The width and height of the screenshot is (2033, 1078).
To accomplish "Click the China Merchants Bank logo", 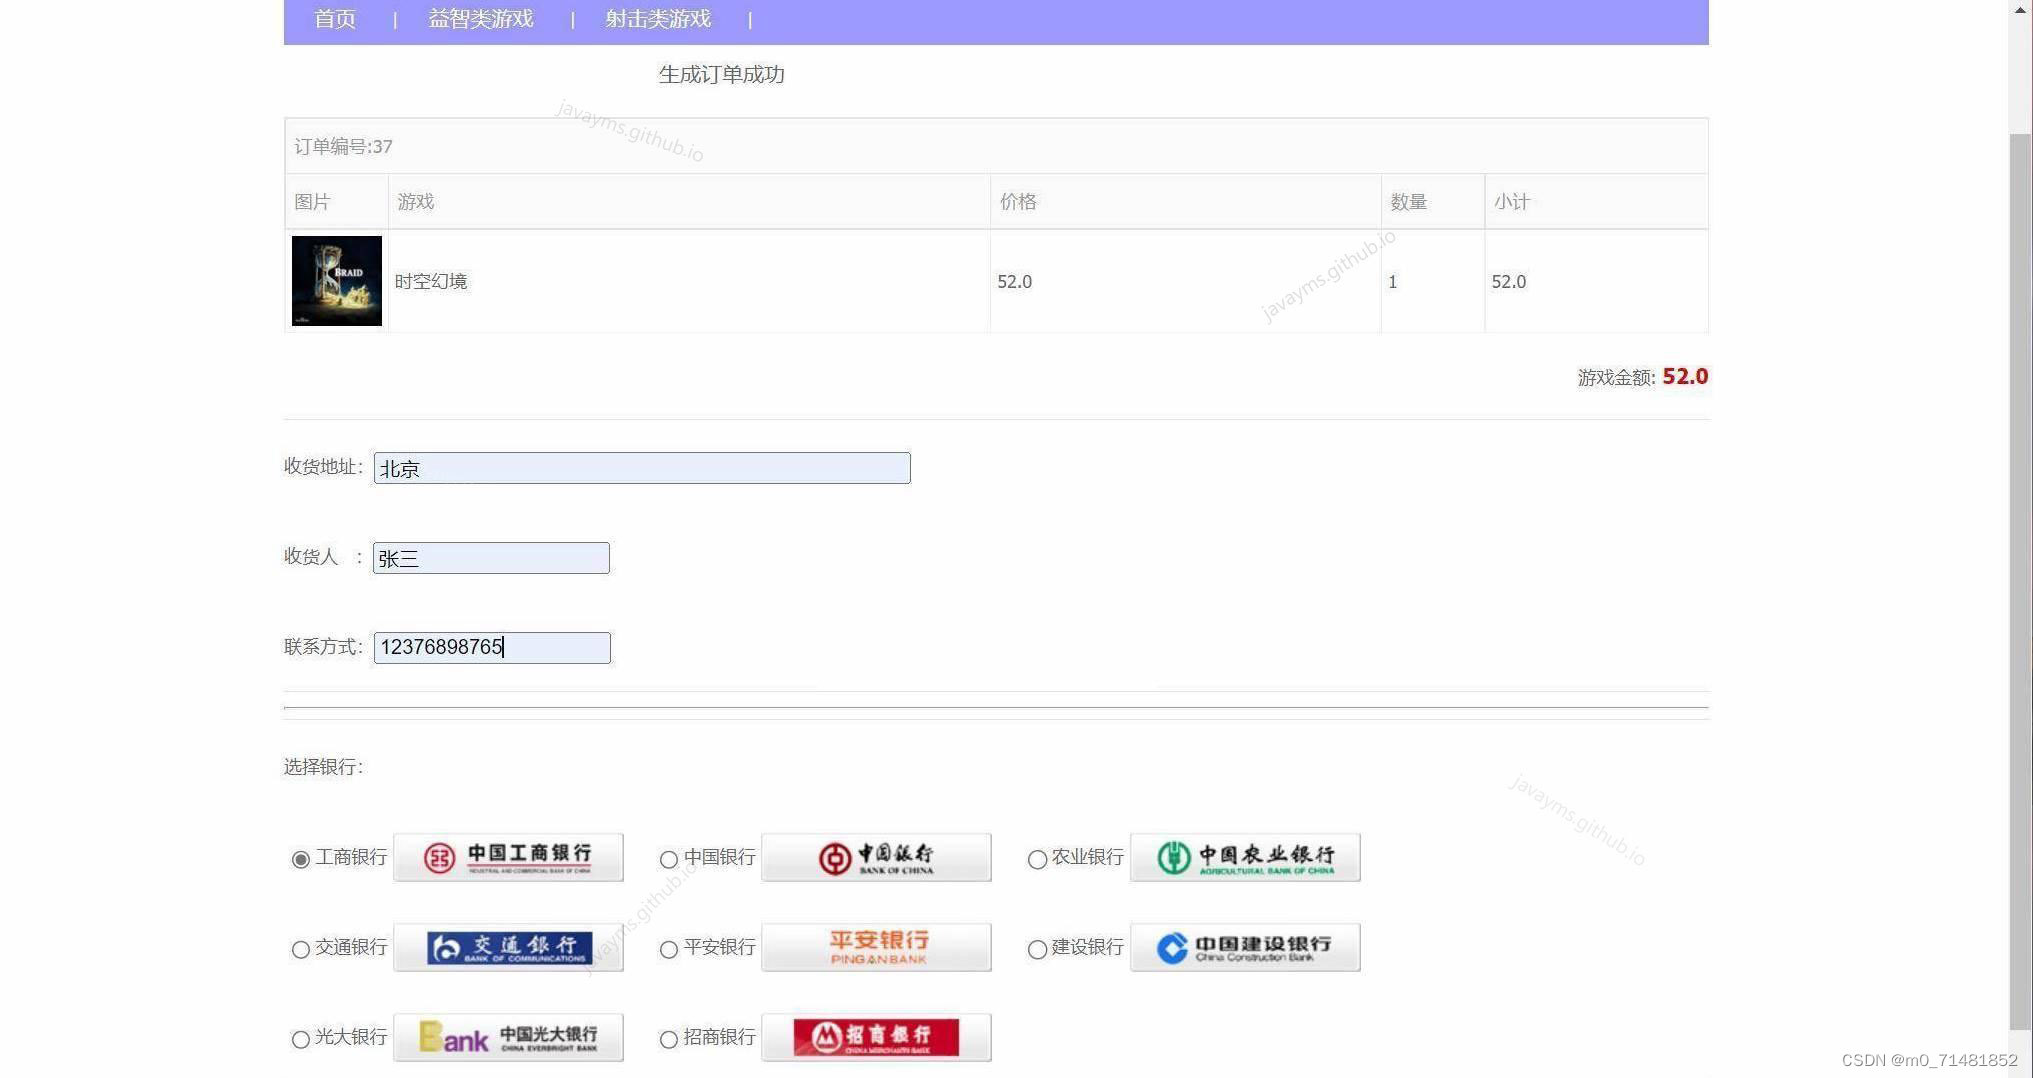I will [x=876, y=1037].
